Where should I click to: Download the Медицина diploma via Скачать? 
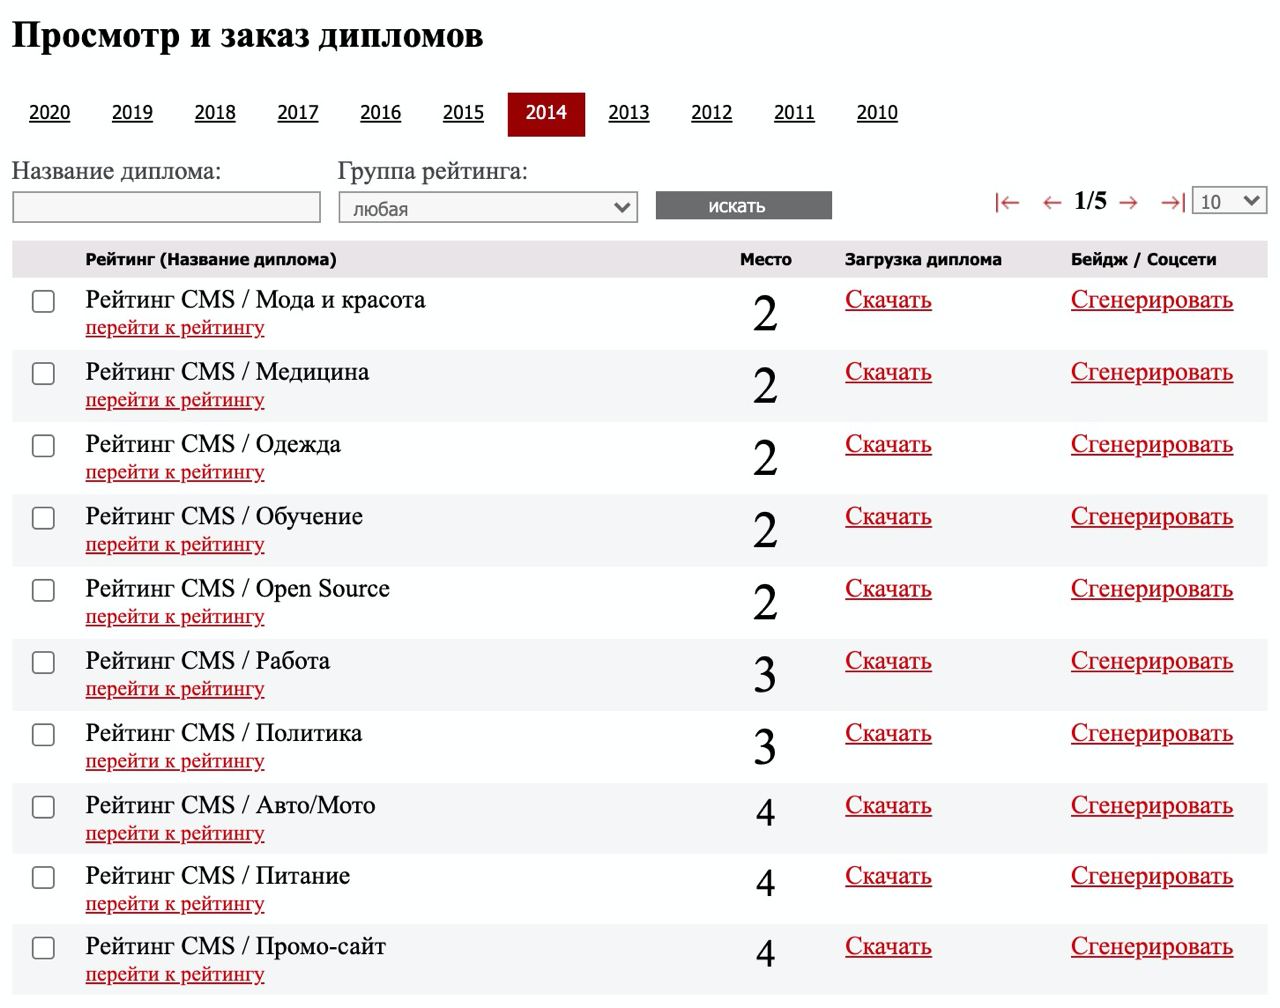888,373
